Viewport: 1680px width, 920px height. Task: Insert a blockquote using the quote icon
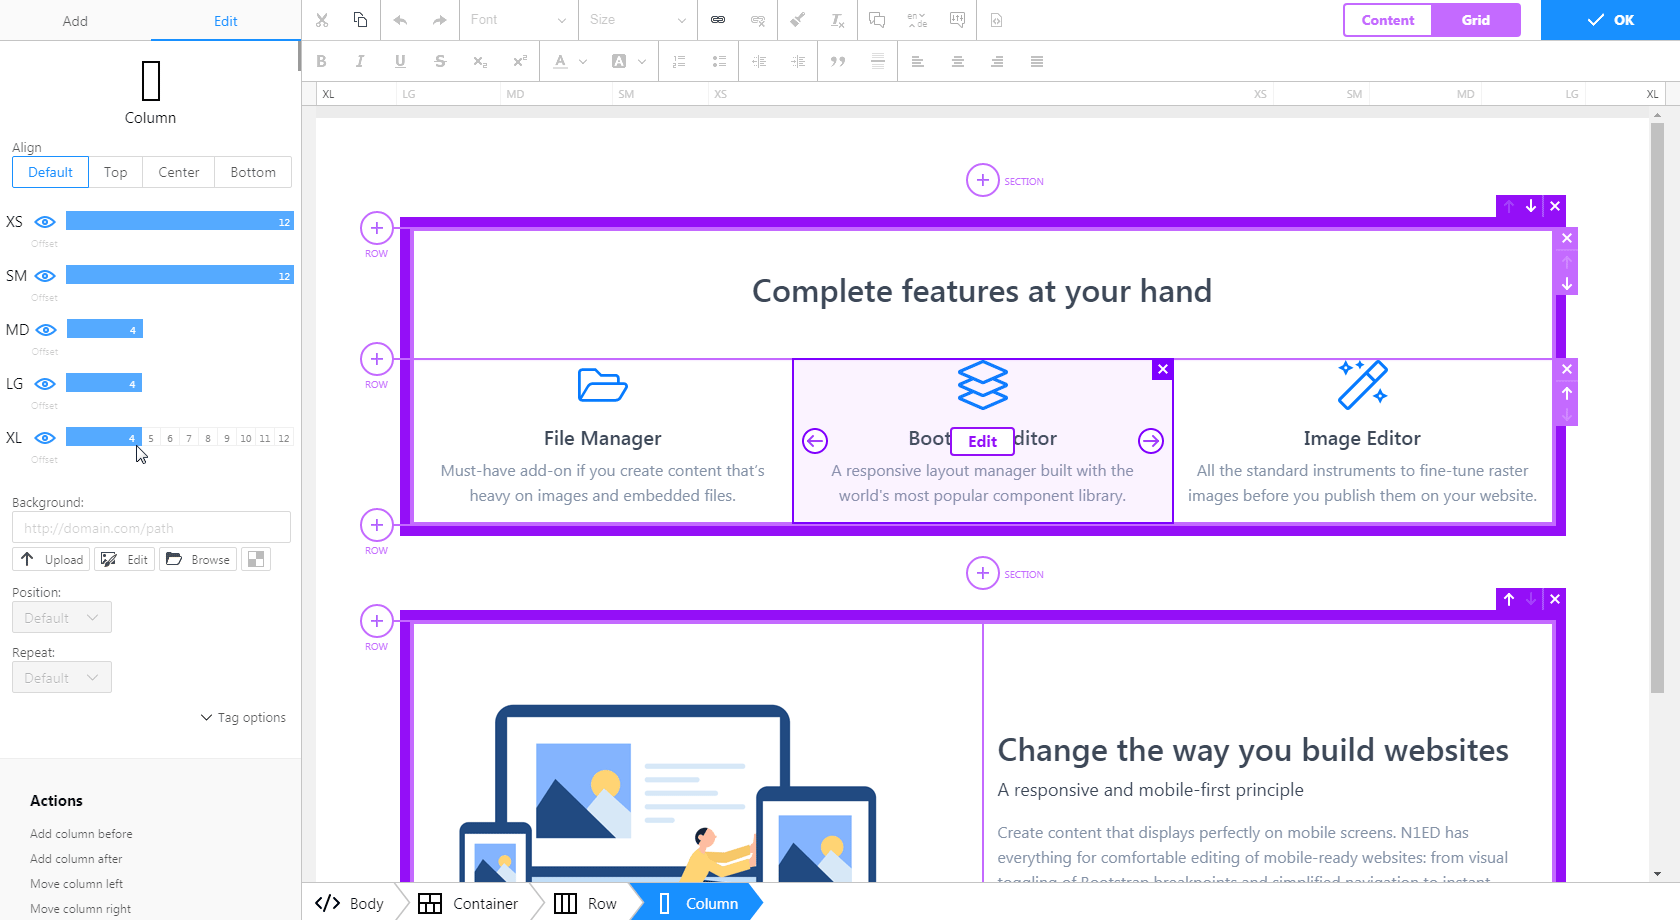coord(838,61)
